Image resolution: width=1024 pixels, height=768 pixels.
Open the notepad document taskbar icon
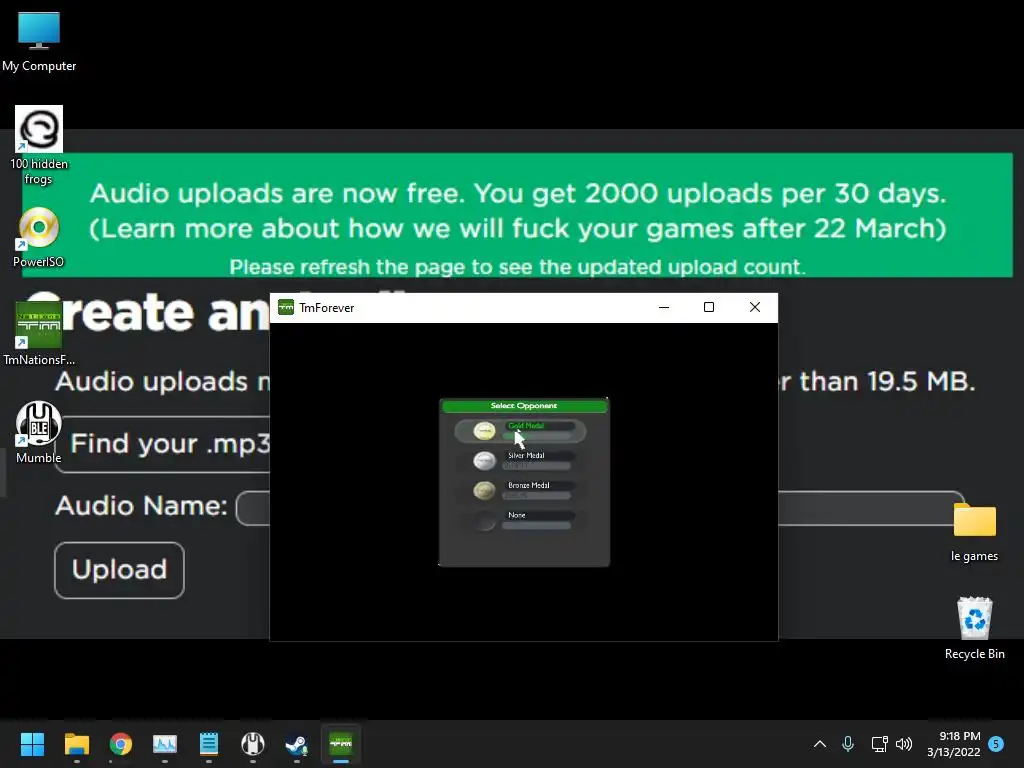(x=208, y=744)
